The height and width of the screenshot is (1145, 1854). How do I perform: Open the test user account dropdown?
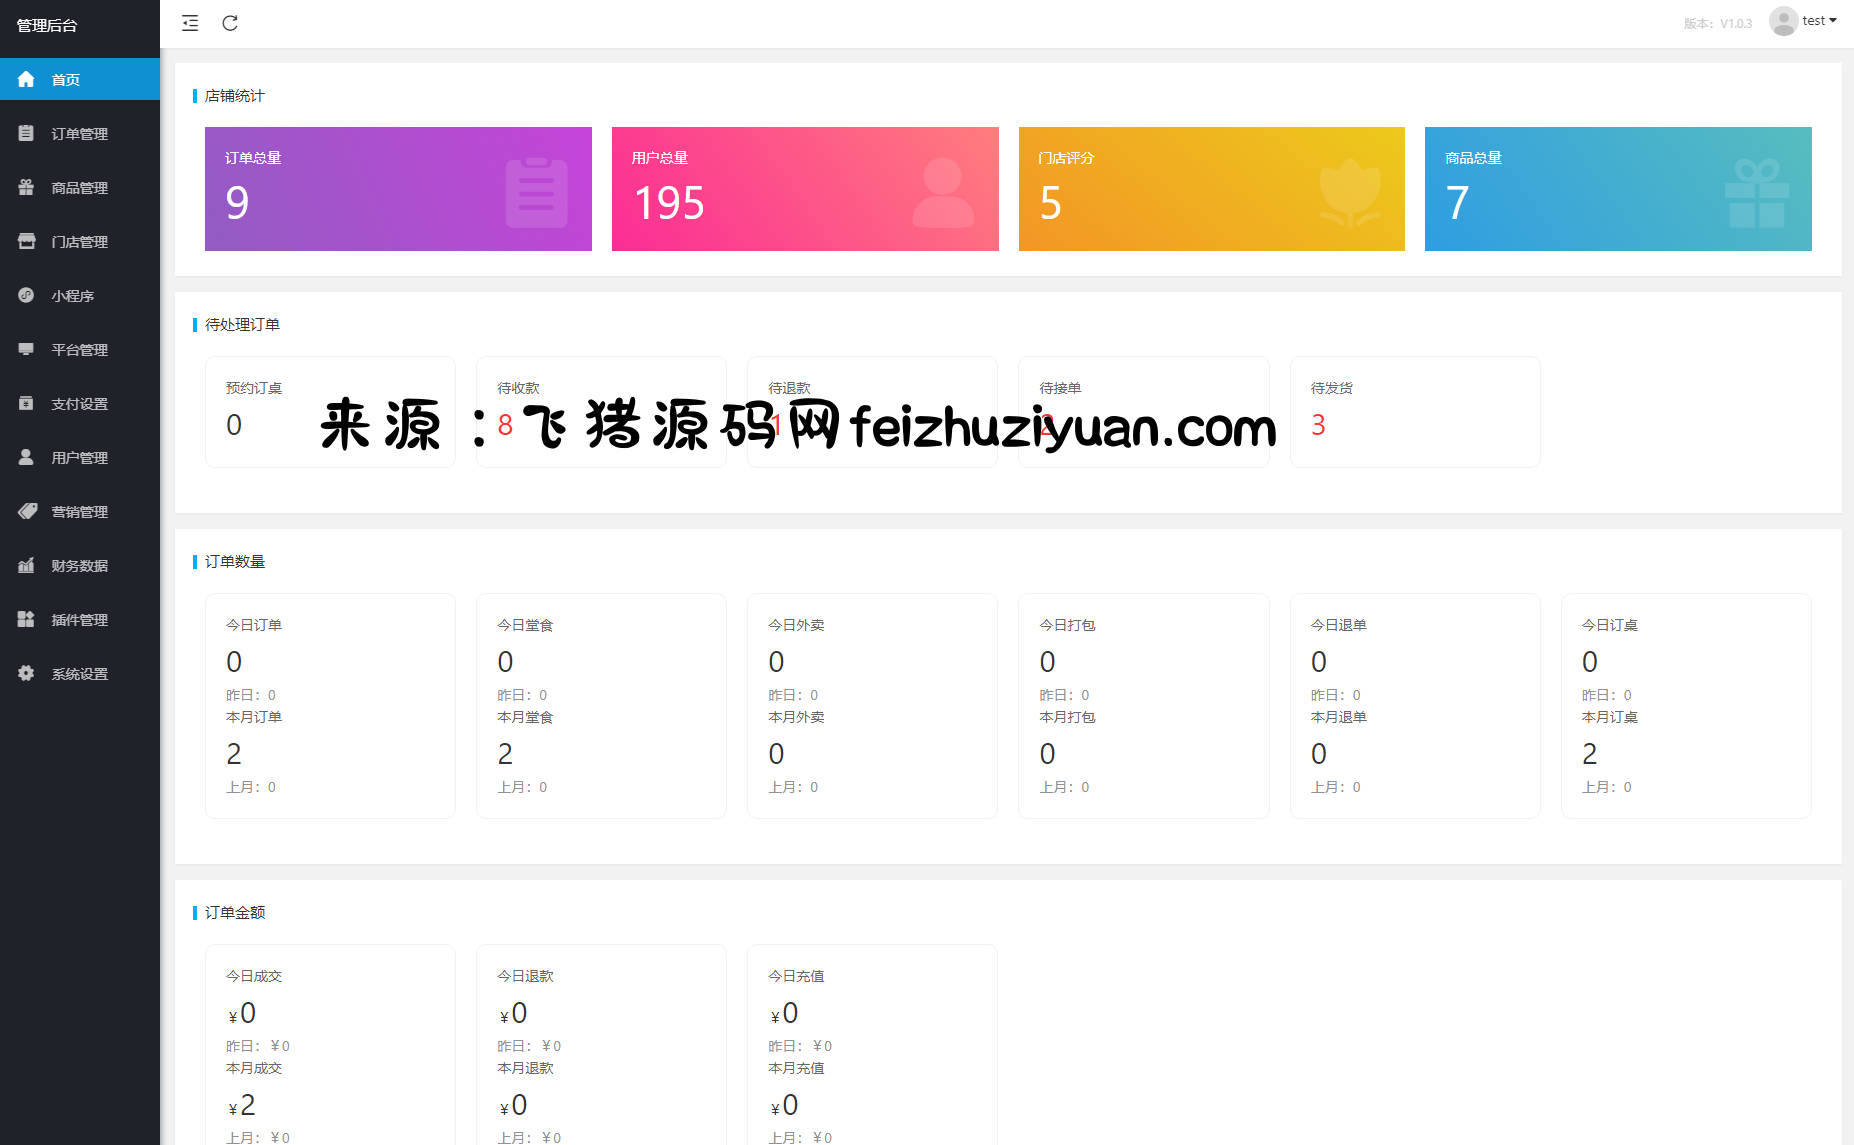coord(1819,21)
